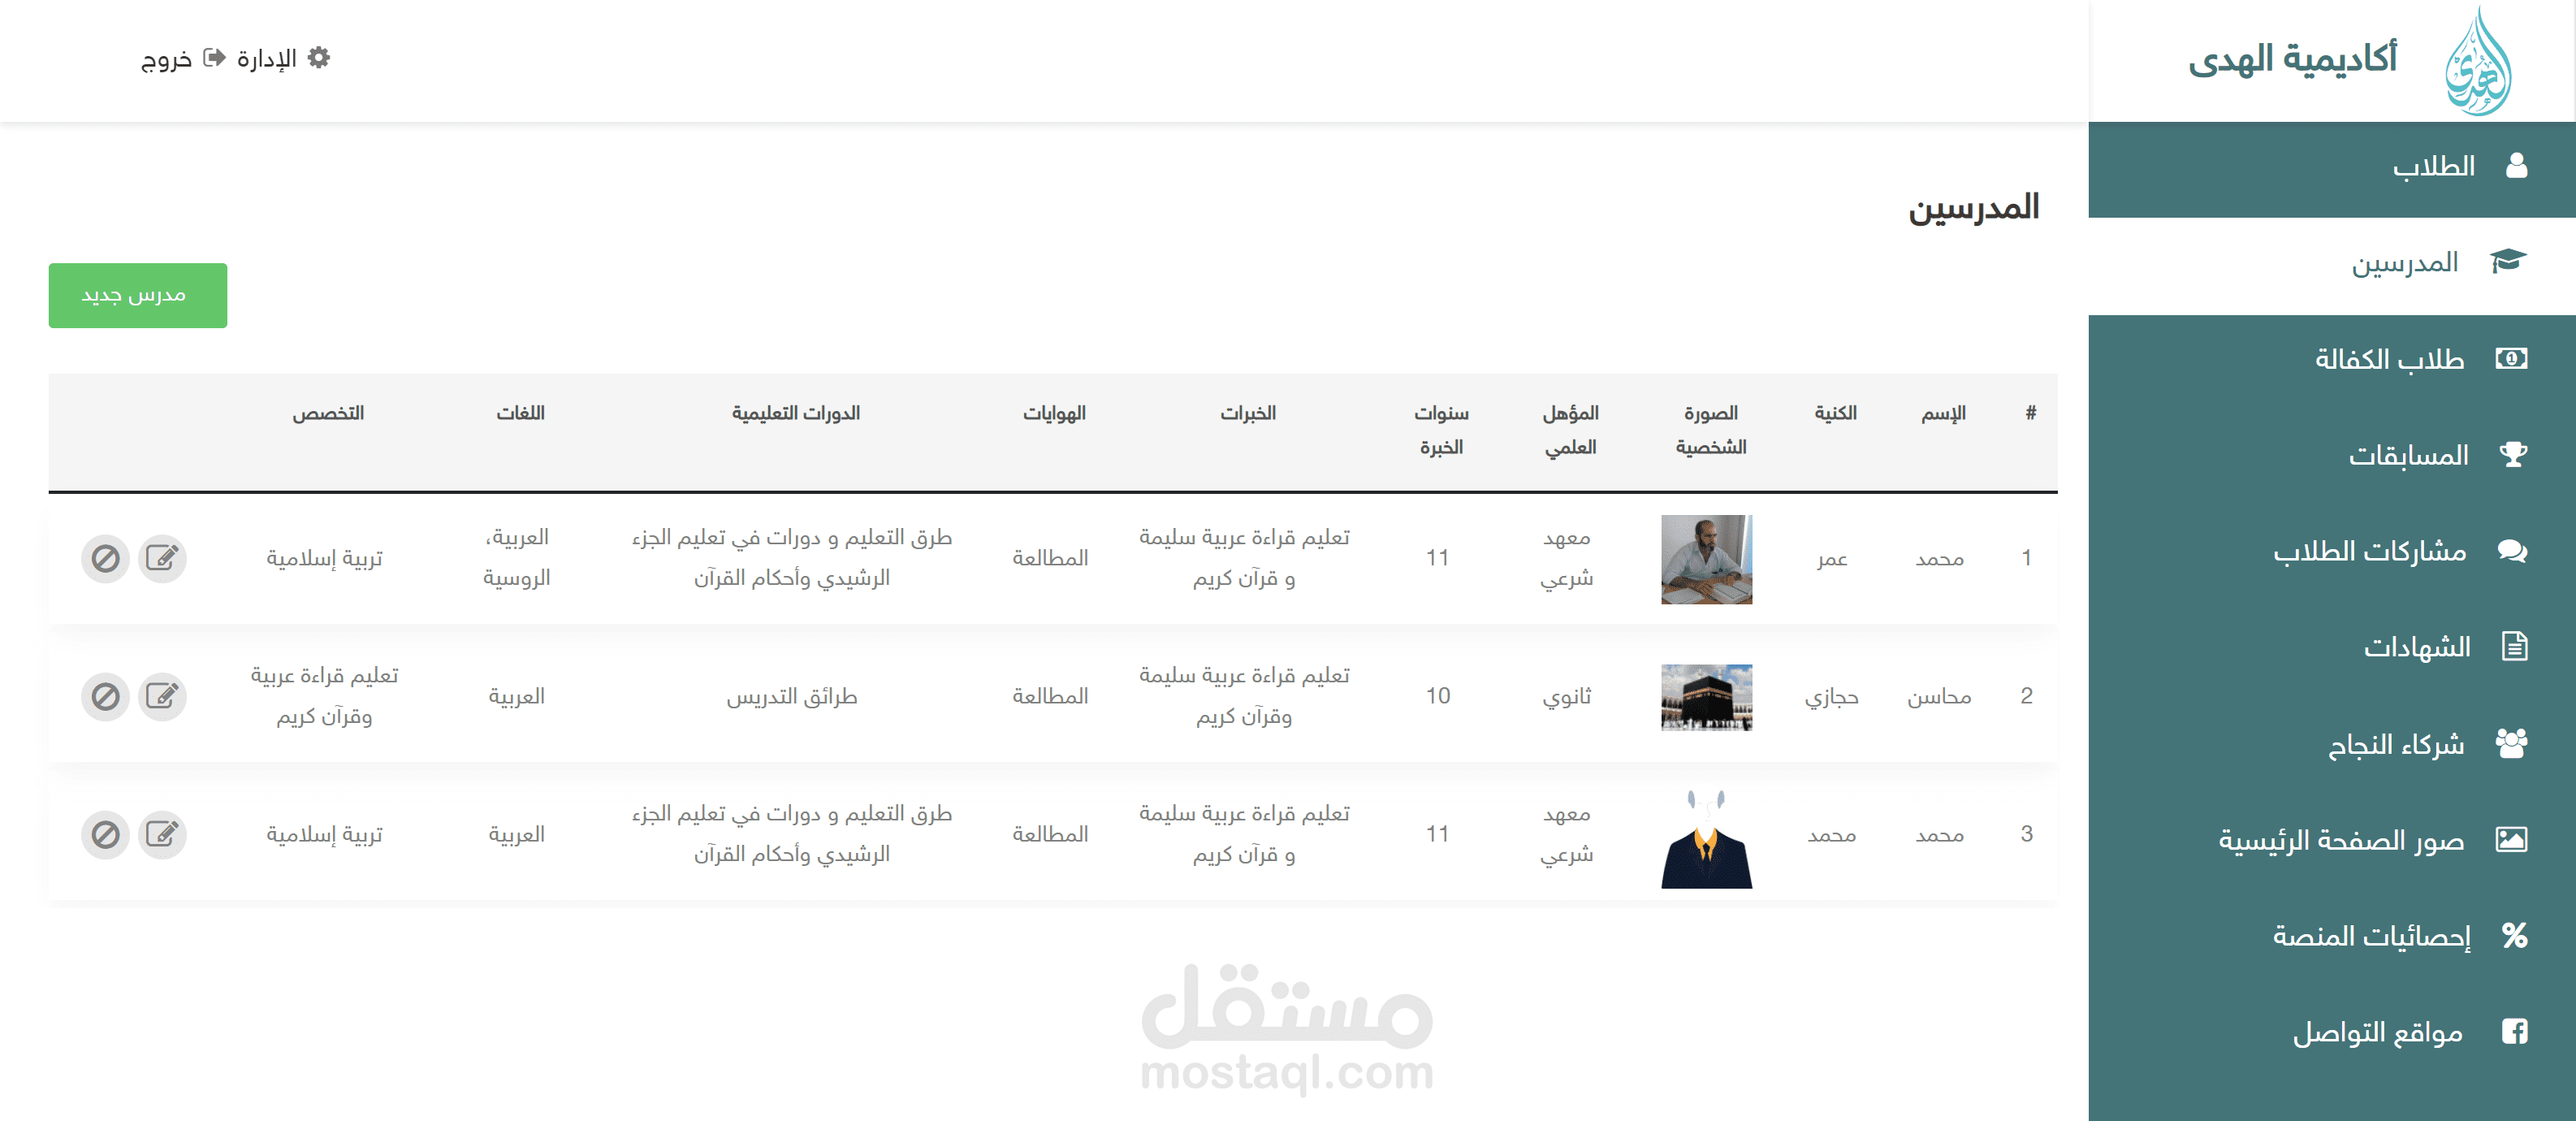Select المدرسين sidebar item
This screenshot has height=1121, width=2576.
click(x=2404, y=263)
